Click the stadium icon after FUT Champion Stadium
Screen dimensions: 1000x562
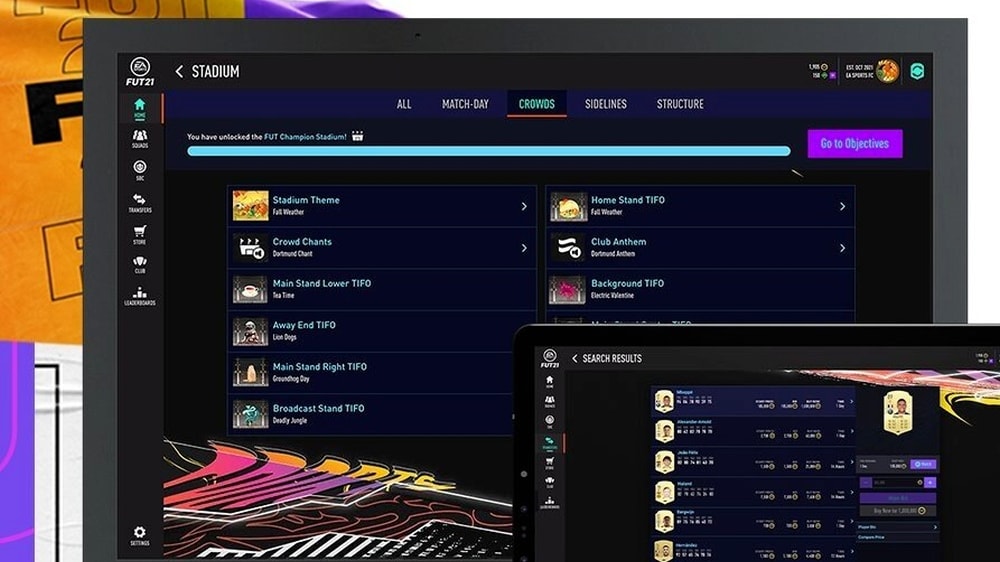coord(358,136)
